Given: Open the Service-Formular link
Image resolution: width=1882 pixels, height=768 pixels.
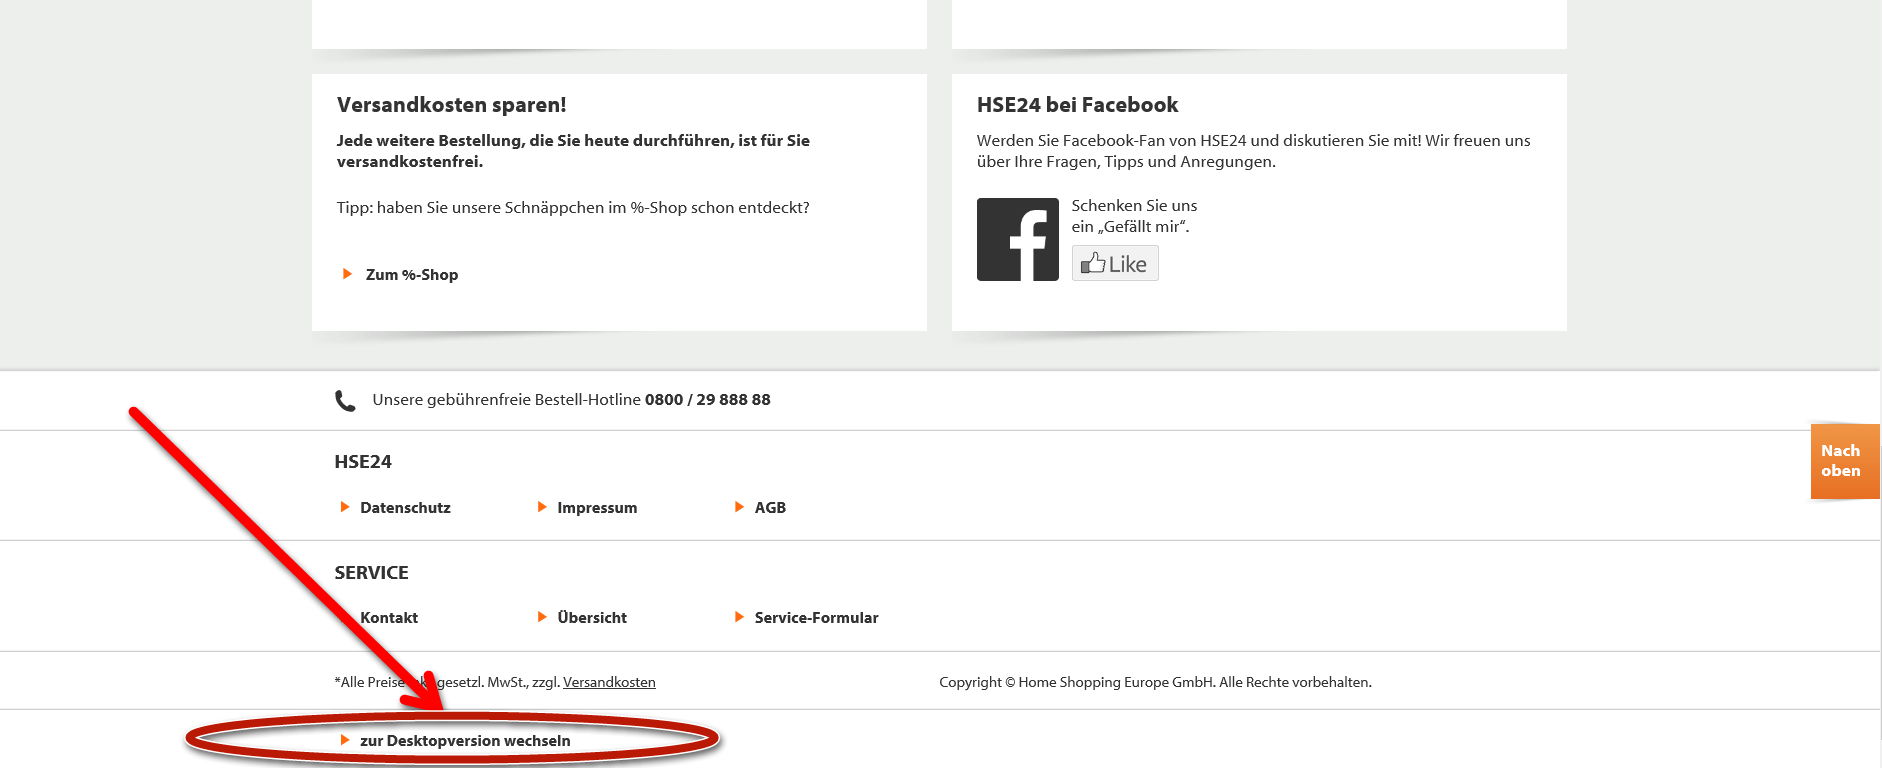Looking at the screenshot, I should click(x=816, y=618).
